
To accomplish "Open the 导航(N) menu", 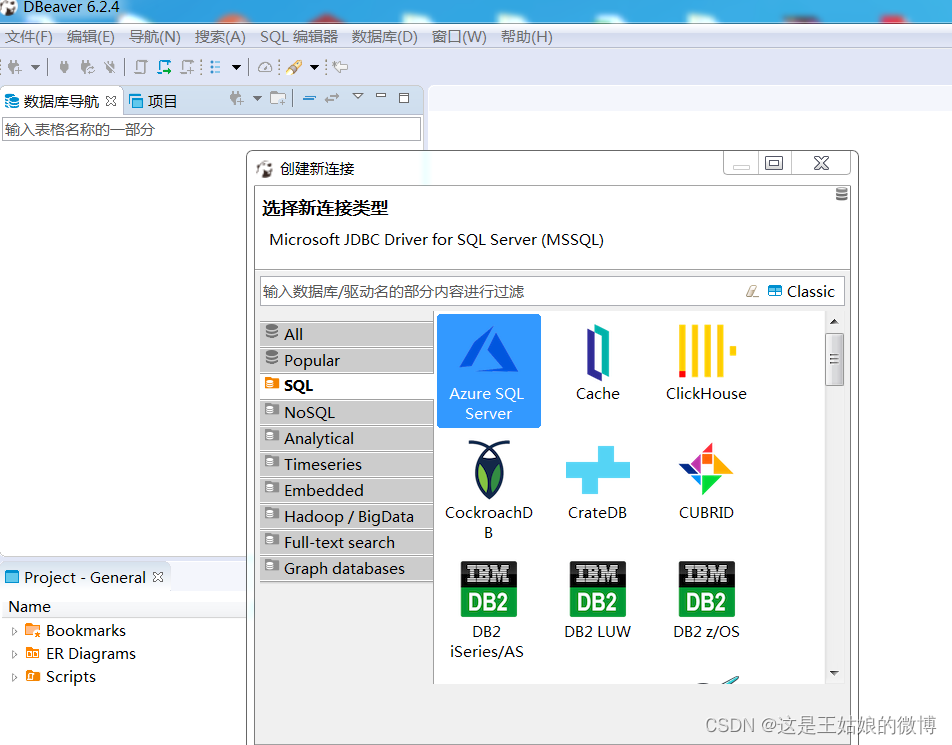I will pyautogui.click(x=154, y=37).
